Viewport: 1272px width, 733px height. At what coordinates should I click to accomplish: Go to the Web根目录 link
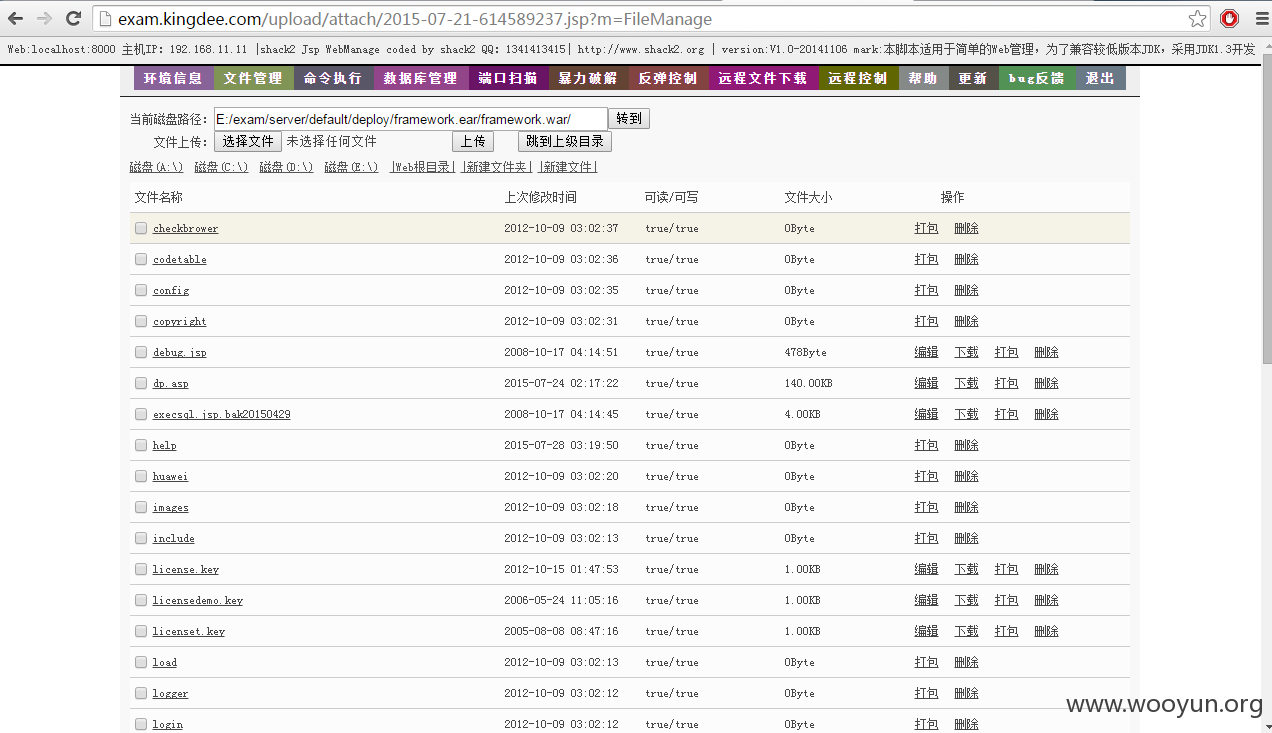tap(422, 167)
